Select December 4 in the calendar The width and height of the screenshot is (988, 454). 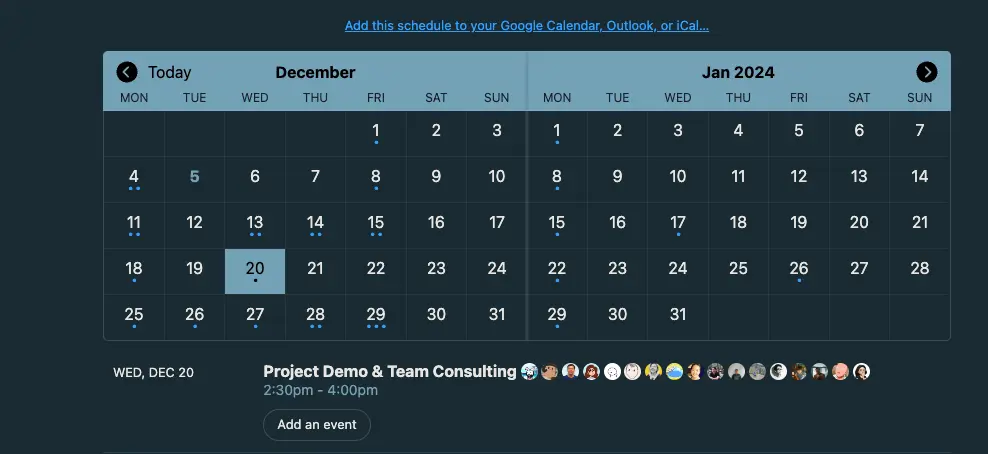pos(134,179)
